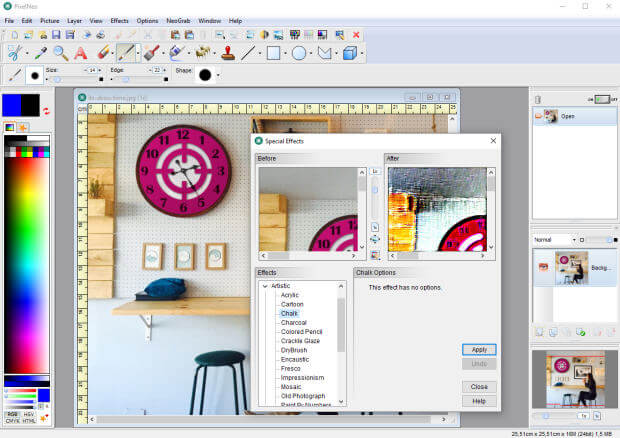This screenshot has width=620, height=438.
Task: Close the Special Effects dialog via Close button
Action: [x=479, y=387]
